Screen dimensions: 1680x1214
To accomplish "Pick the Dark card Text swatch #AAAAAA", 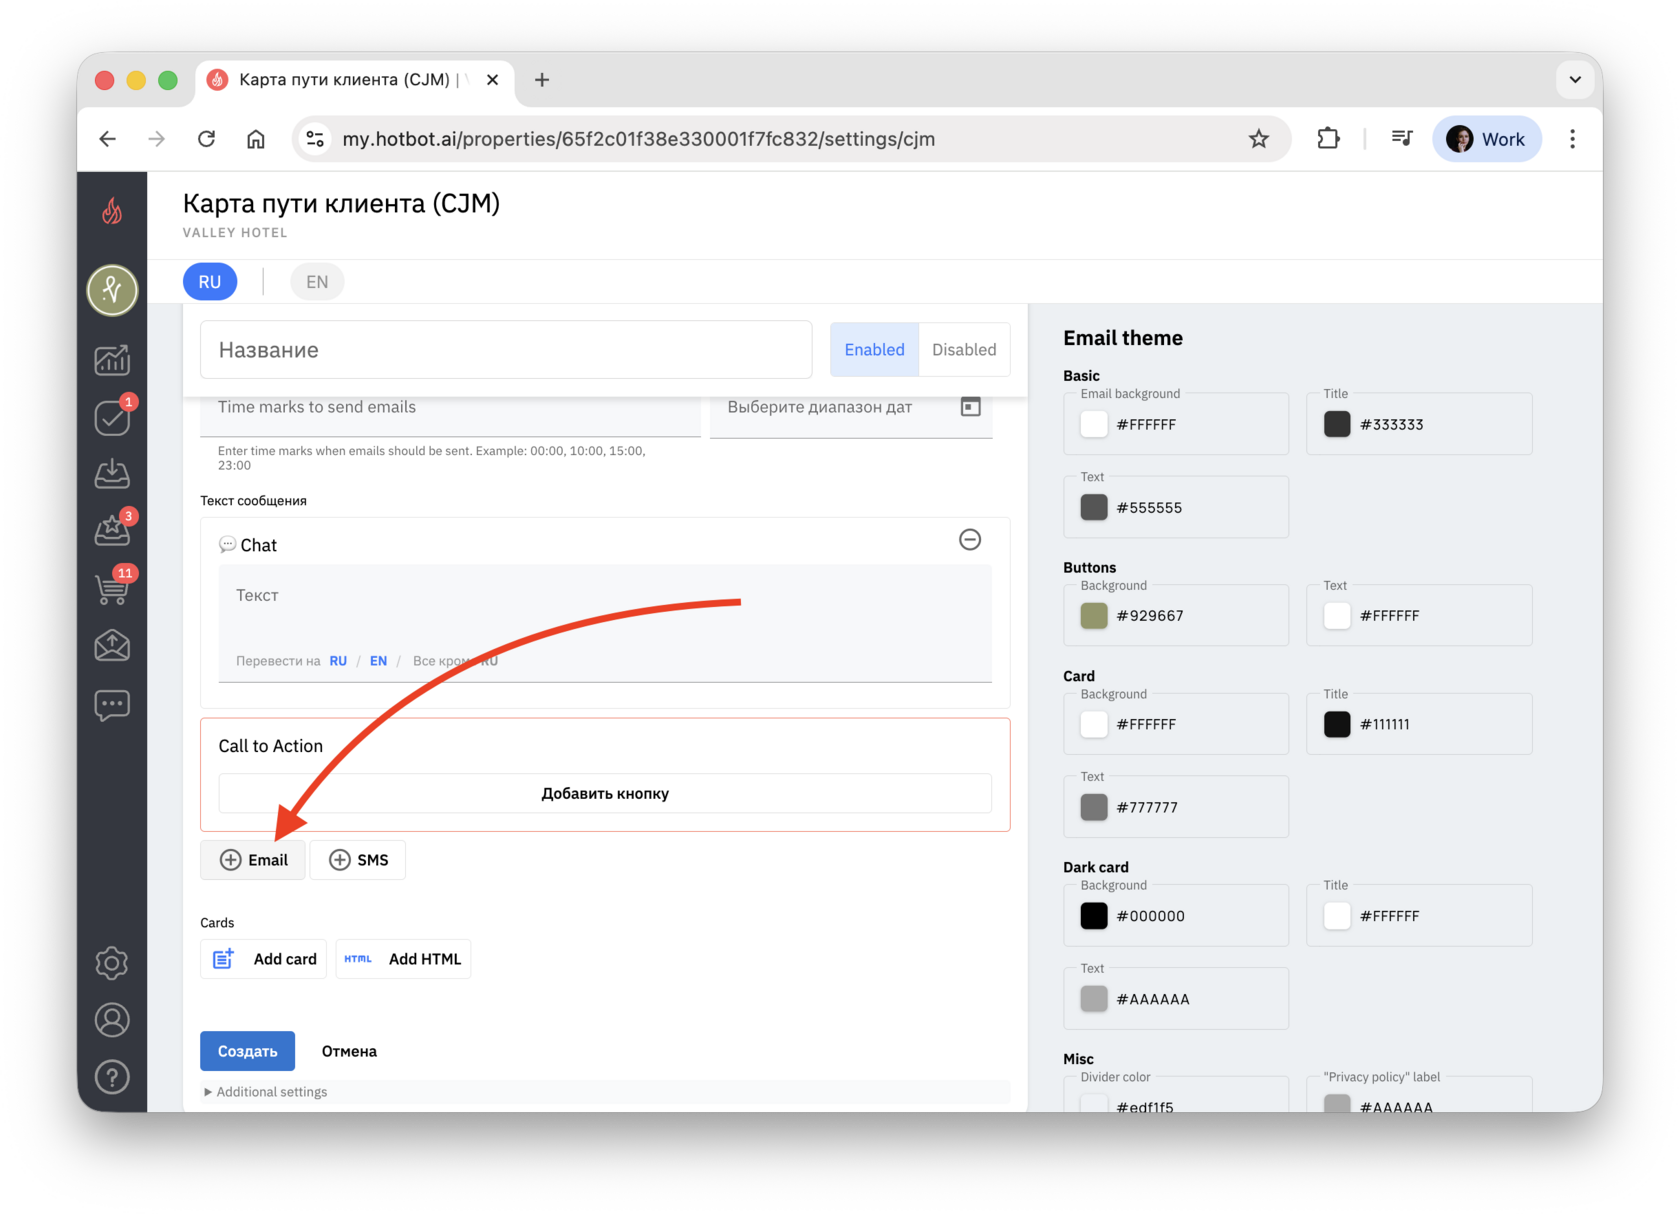I will 1094,999.
